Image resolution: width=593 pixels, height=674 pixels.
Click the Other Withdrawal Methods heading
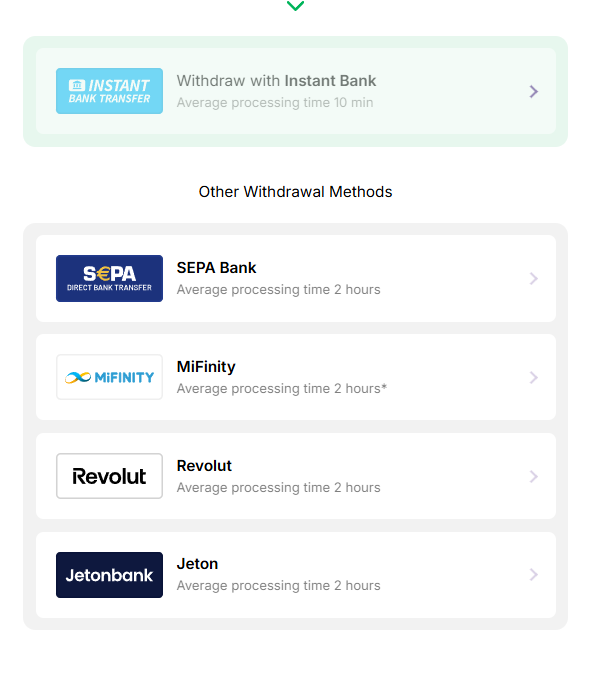pos(295,192)
